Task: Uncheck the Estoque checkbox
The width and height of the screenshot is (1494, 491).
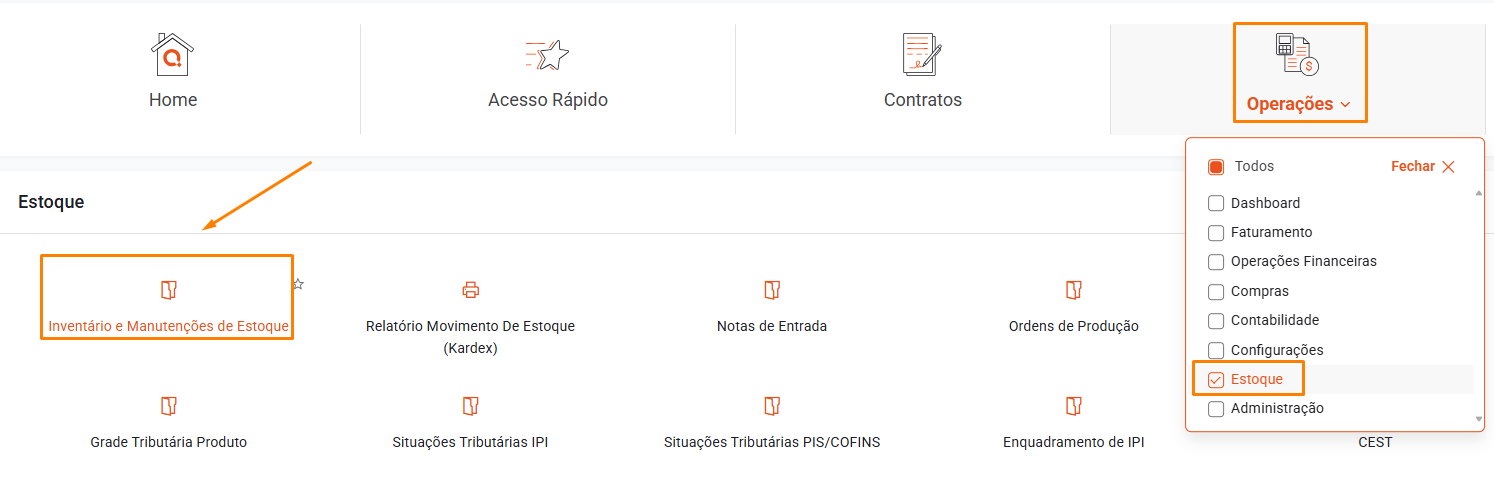Action: tap(1216, 380)
